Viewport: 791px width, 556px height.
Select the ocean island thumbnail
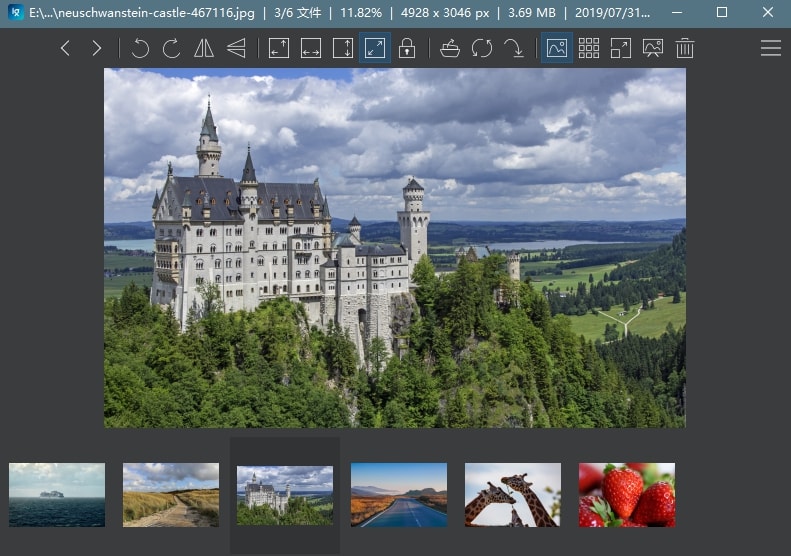(x=57, y=495)
